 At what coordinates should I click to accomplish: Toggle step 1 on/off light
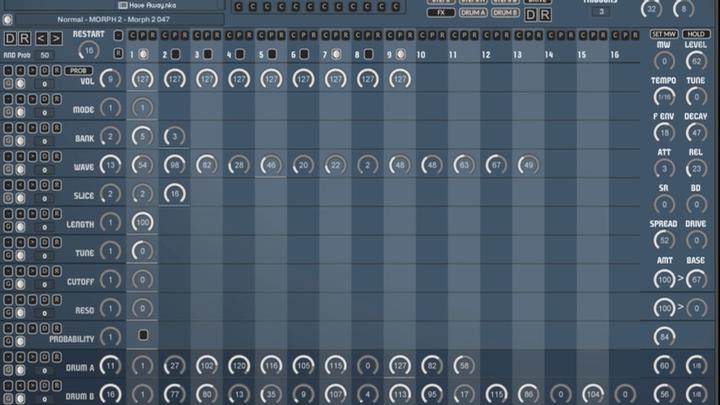[143, 54]
